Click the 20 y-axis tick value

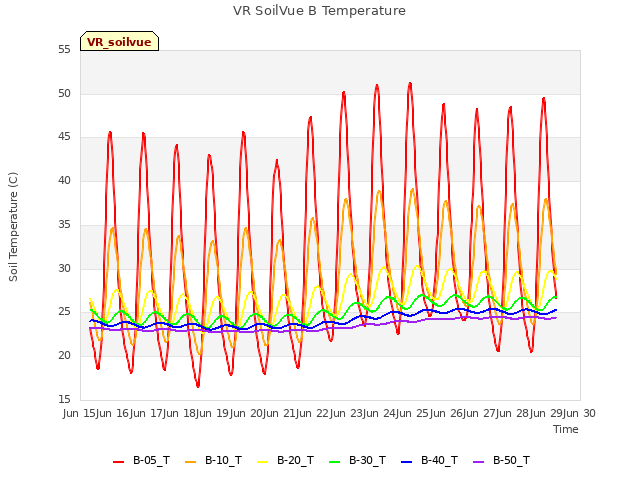64,356
